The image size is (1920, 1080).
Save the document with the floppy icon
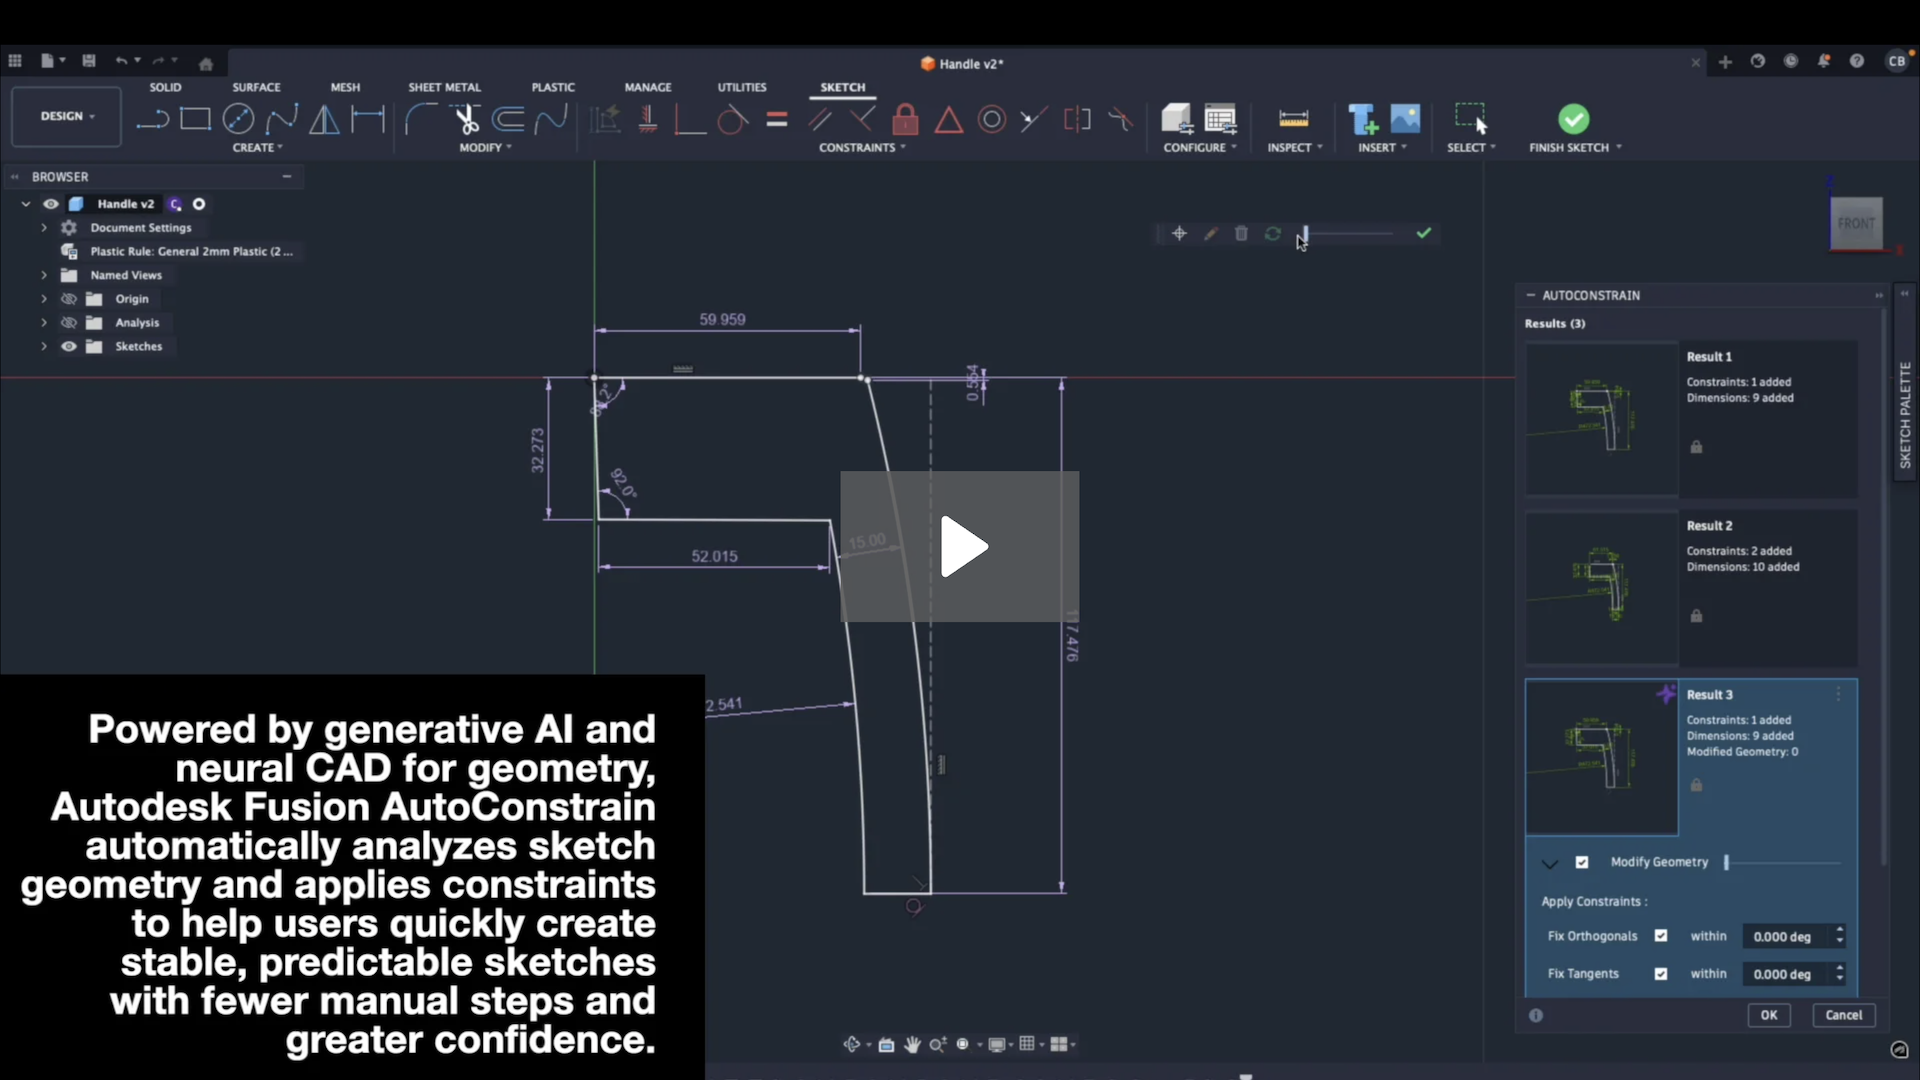point(88,61)
